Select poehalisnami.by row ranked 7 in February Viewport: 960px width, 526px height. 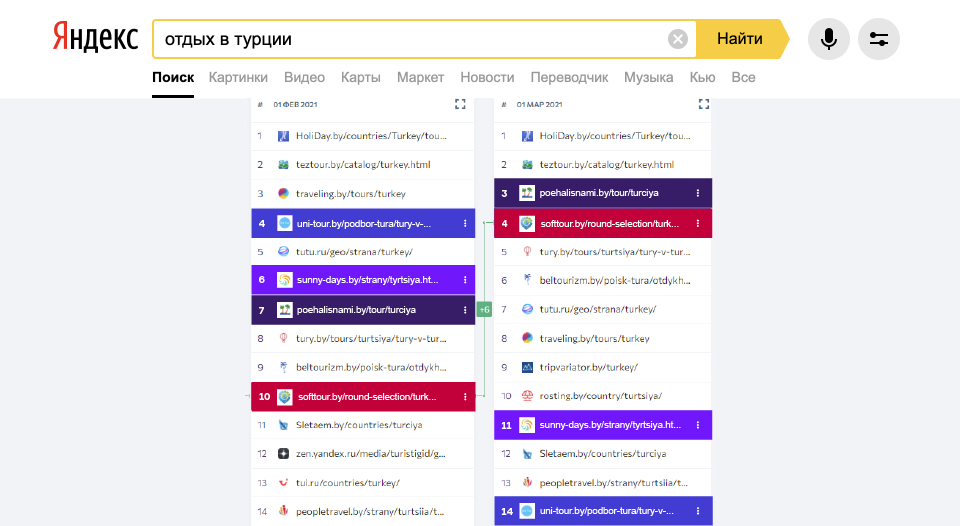click(x=363, y=310)
